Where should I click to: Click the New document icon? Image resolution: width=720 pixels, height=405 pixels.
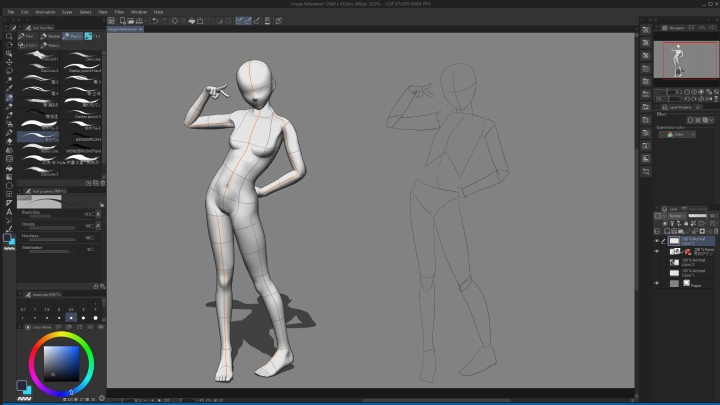click(x=123, y=21)
